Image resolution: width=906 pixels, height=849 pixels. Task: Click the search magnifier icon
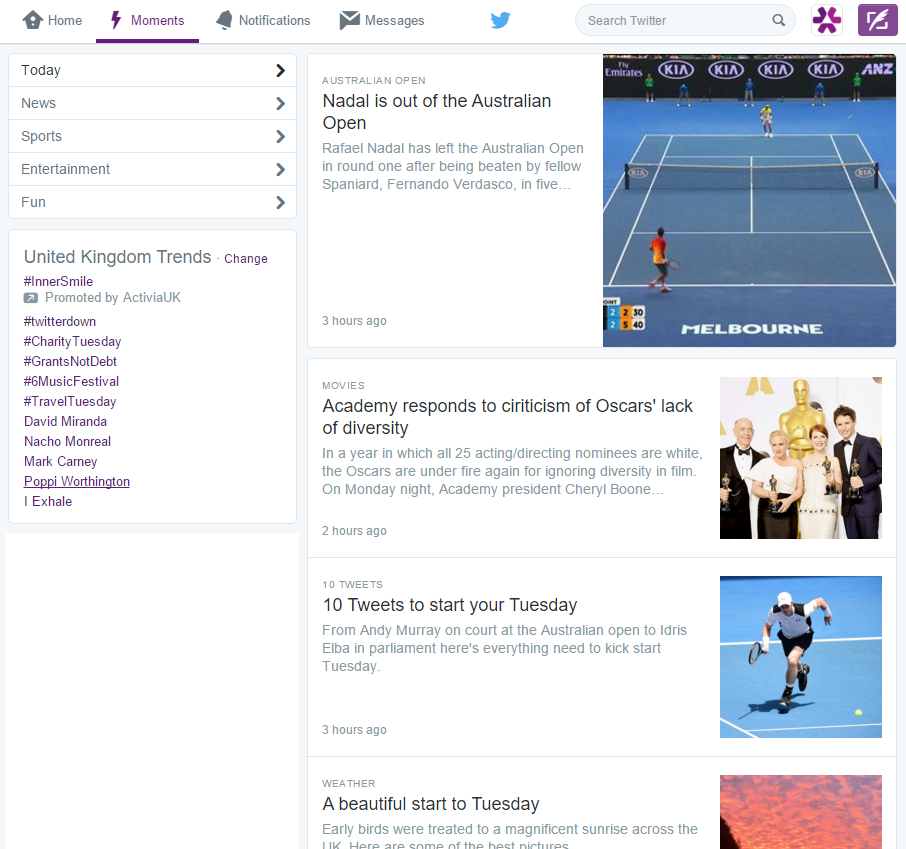point(779,20)
